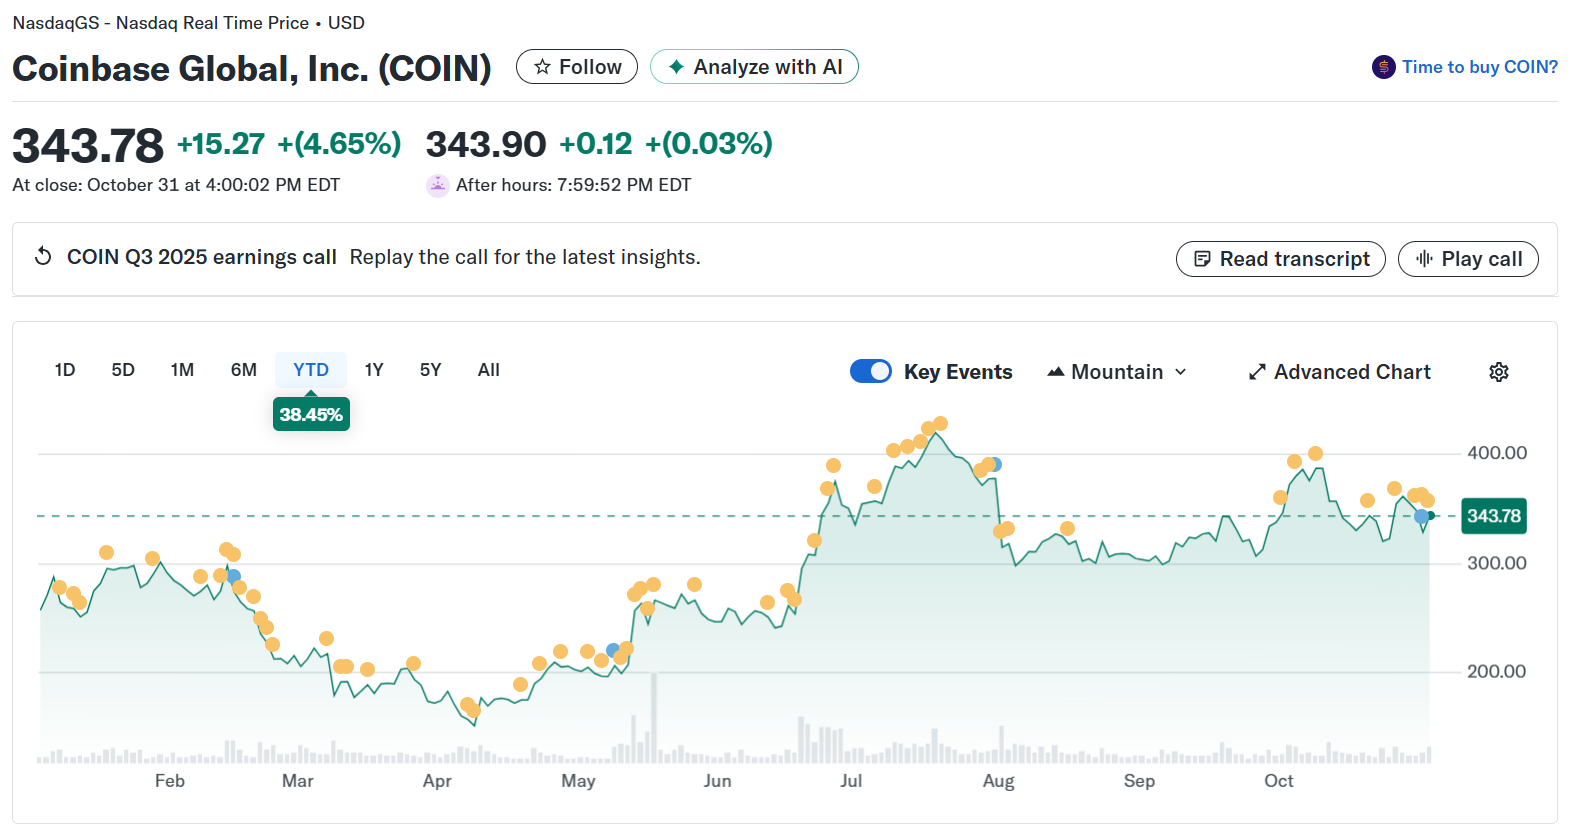This screenshot has height=838, width=1591.
Task: Switch to the 1D time range tab
Action: tap(64, 369)
